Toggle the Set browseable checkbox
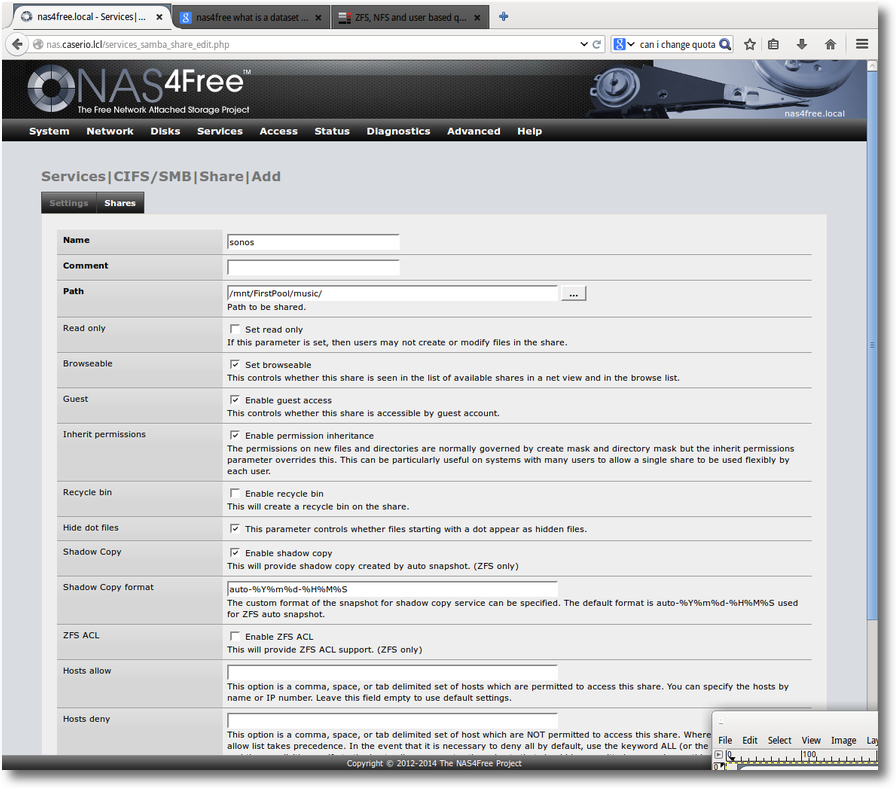Image resolution: width=896 pixels, height=788 pixels. pyautogui.click(x=234, y=365)
